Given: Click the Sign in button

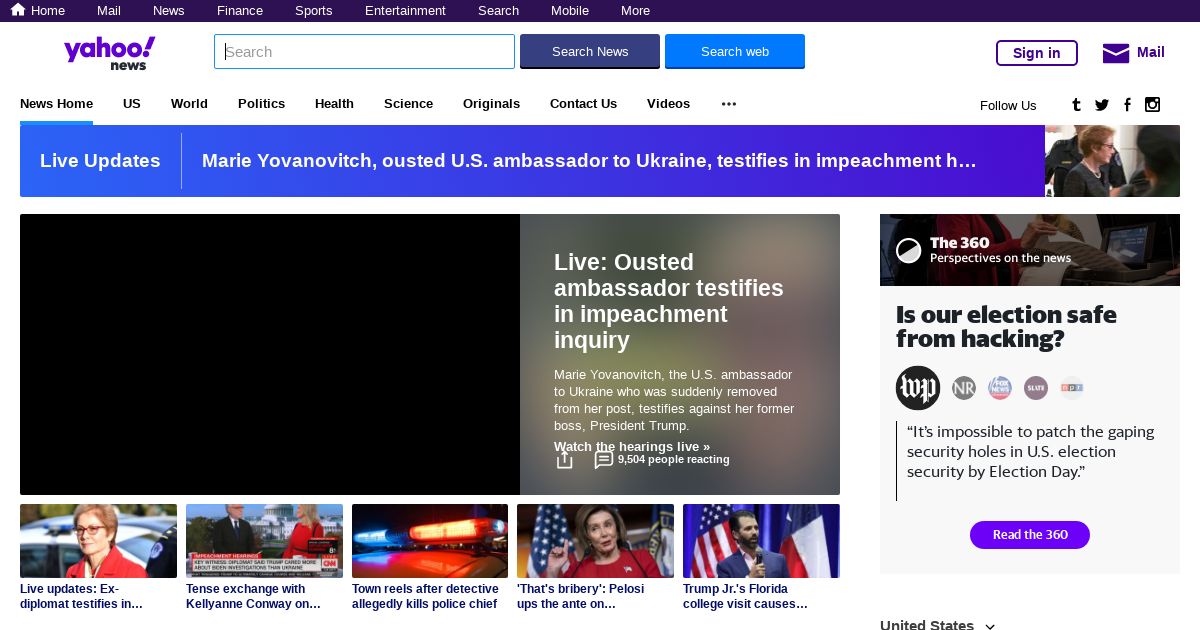Looking at the screenshot, I should coord(1037,53).
